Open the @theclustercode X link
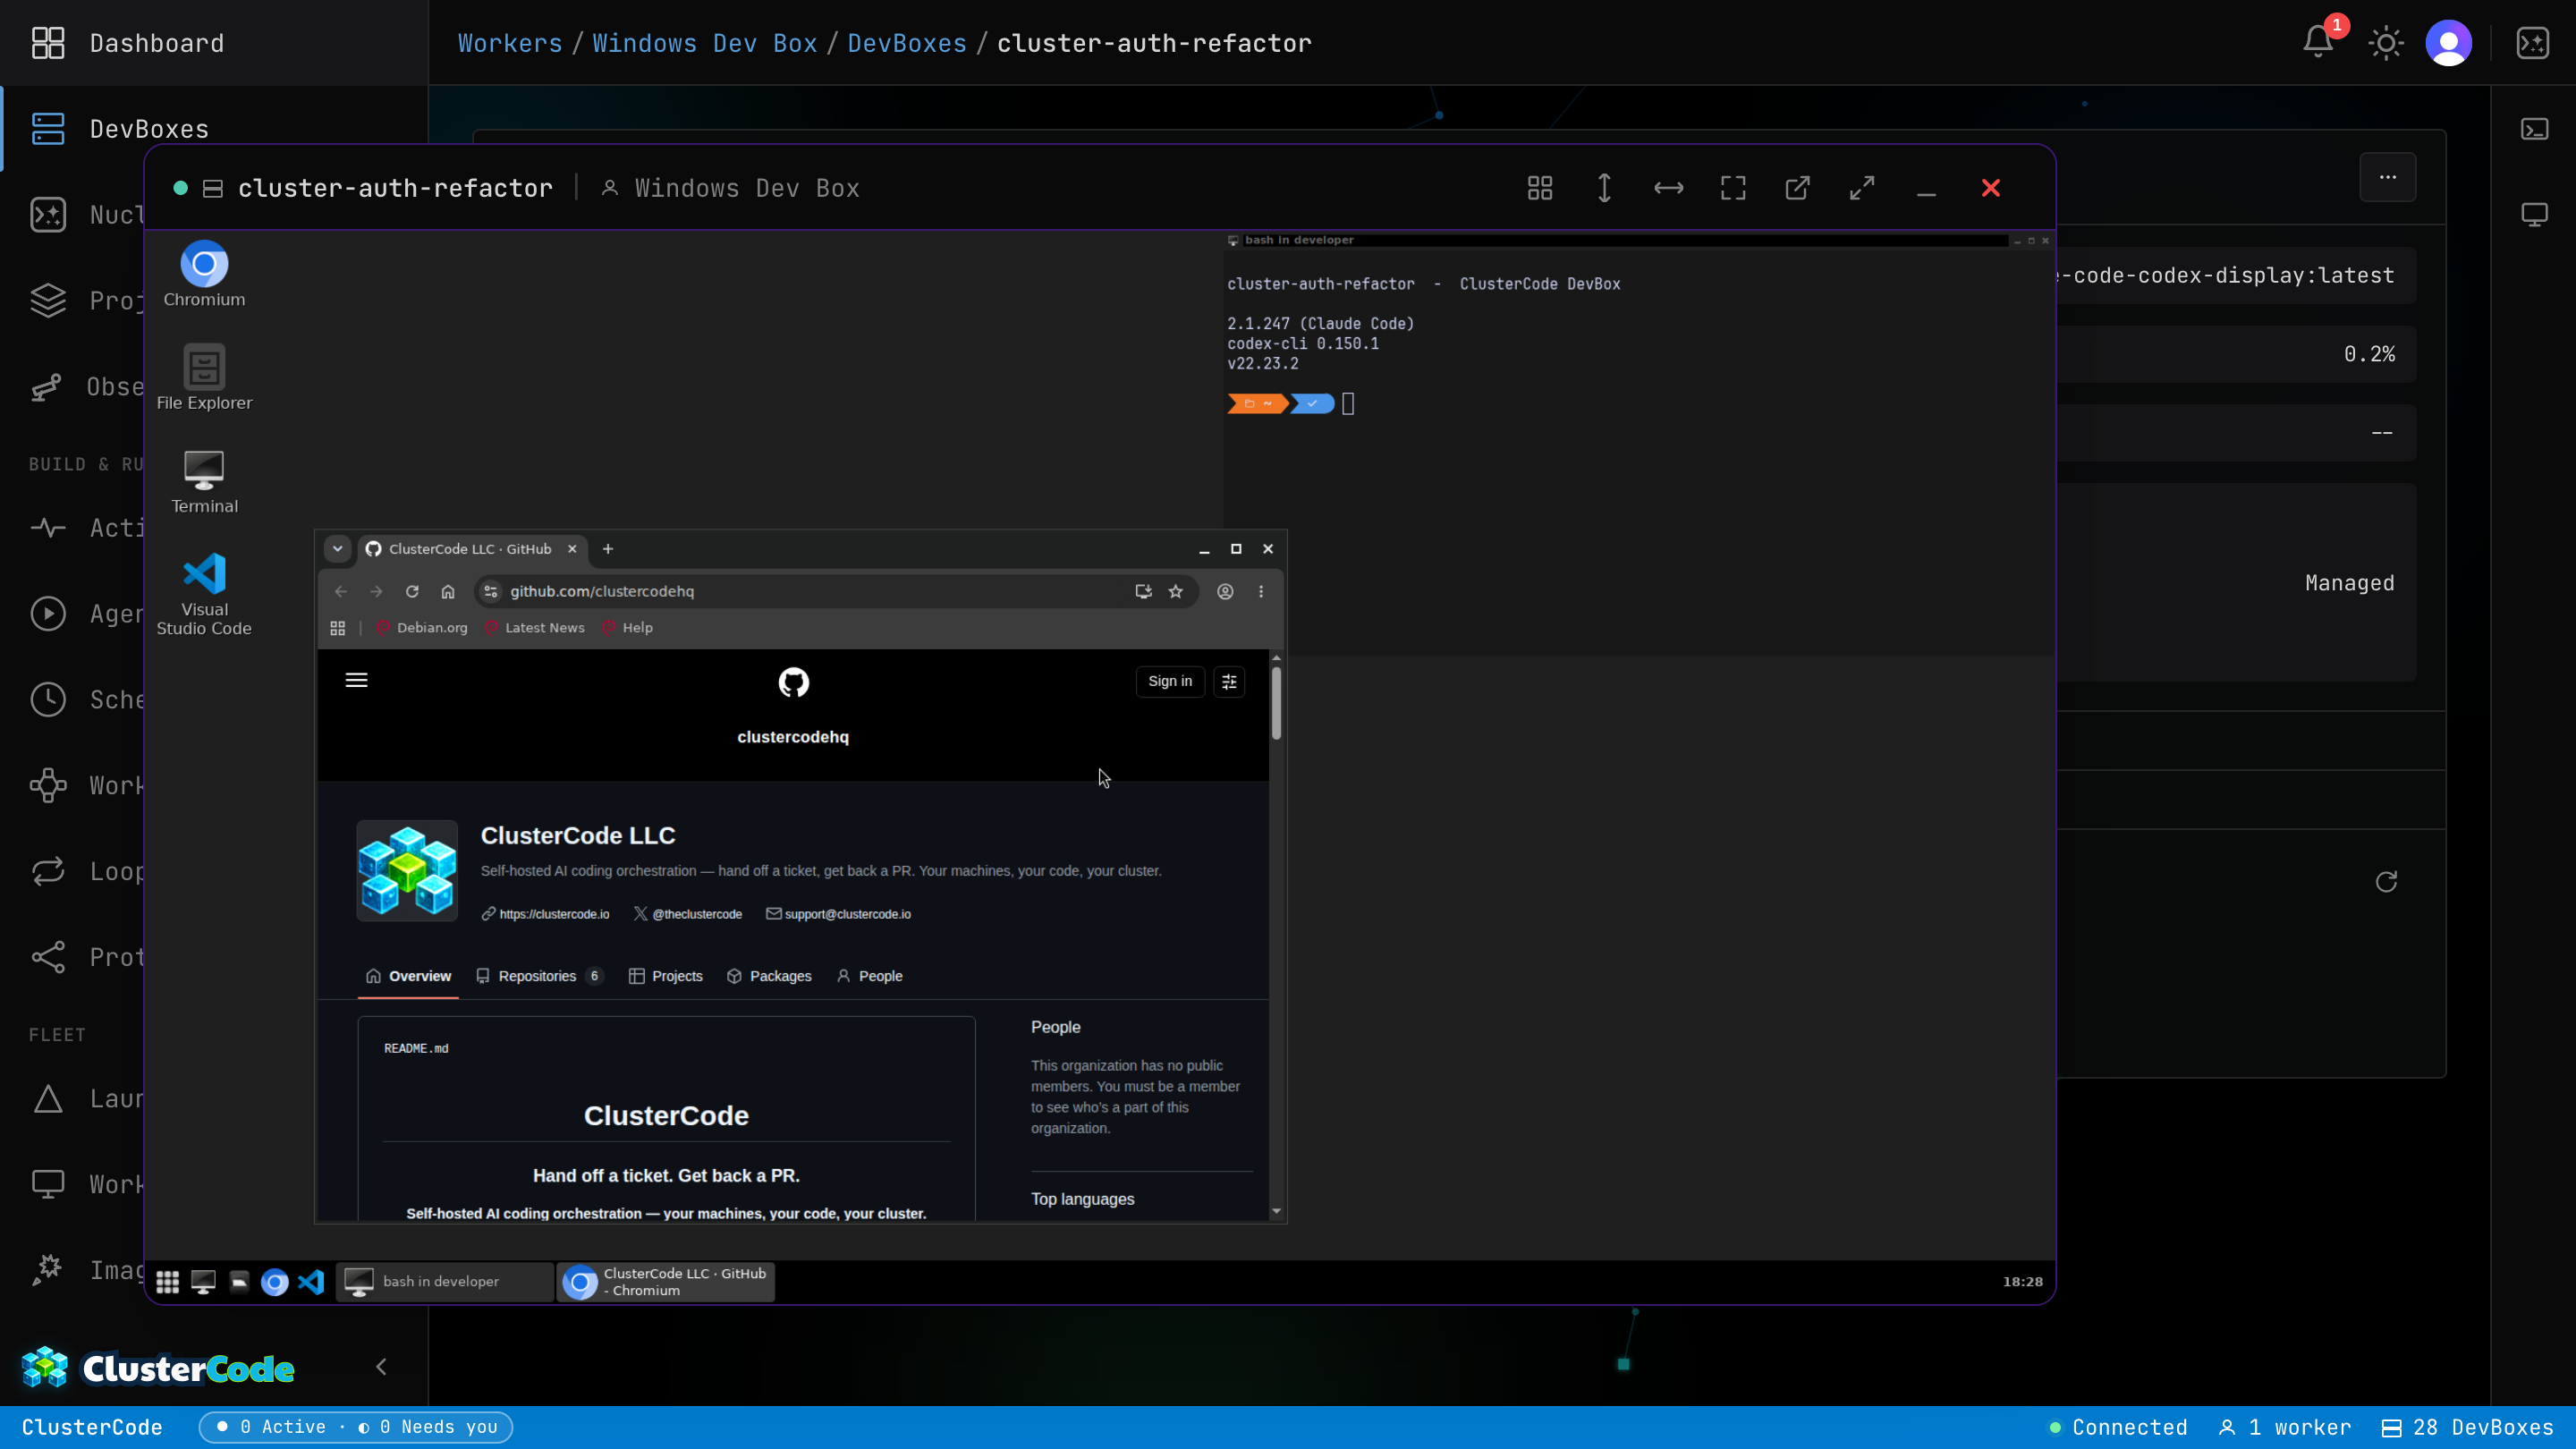 click(x=688, y=914)
